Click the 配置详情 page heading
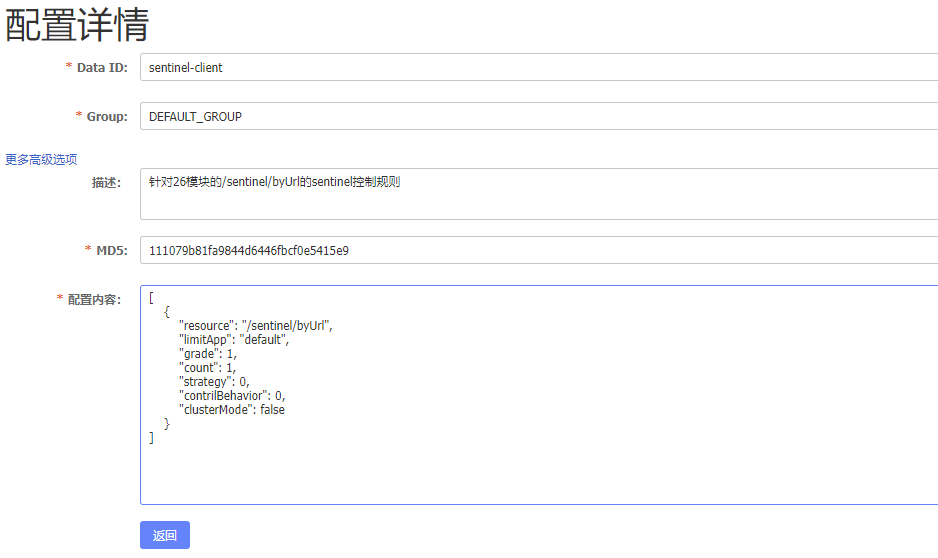The height and width of the screenshot is (558, 938). [78, 24]
